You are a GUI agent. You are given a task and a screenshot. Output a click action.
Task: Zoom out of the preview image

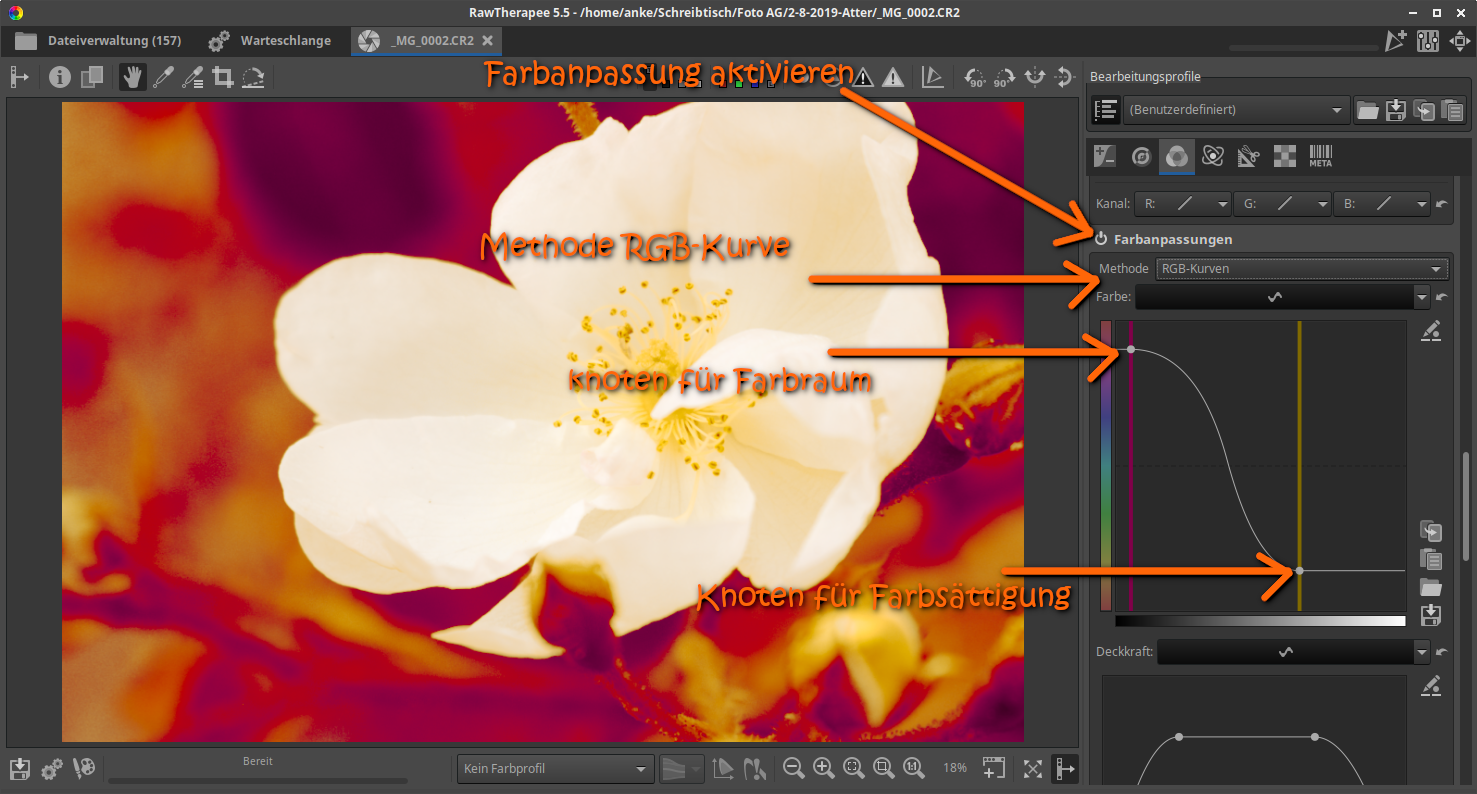click(x=794, y=768)
